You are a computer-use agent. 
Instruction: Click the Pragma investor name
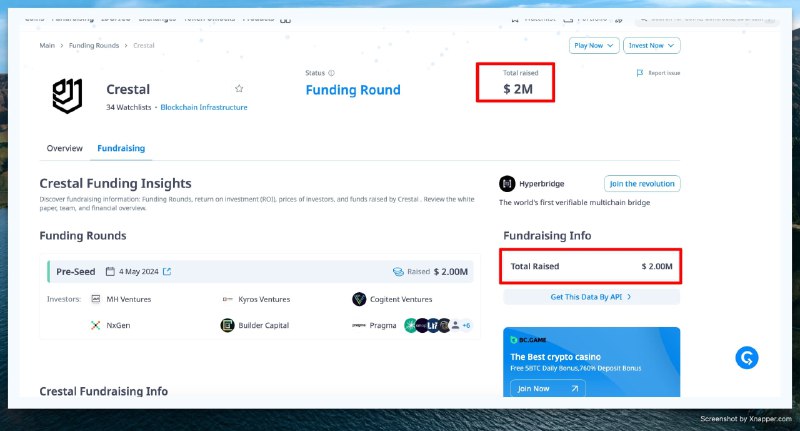(x=383, y=325)
